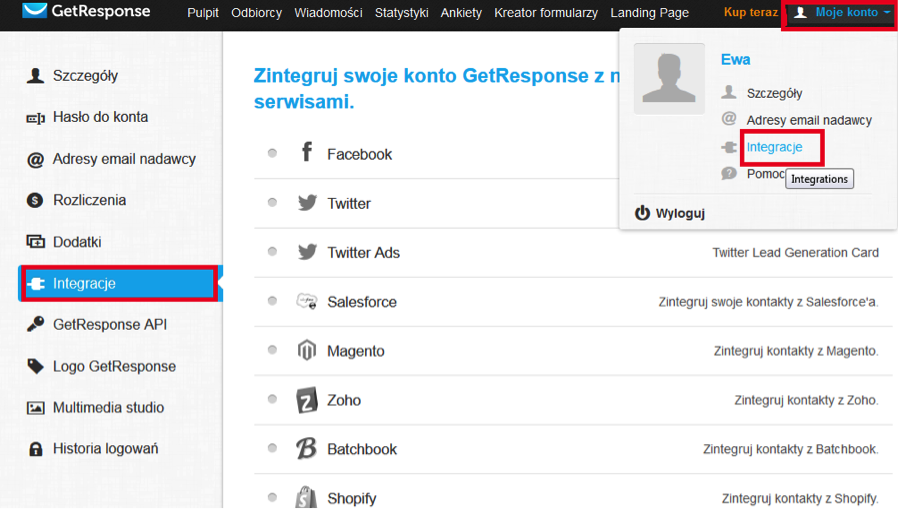Click the Logo GetResponse tag icon
Image resolution: width=898 pixels, height=509 pixels.
click(x=36, y=366)
